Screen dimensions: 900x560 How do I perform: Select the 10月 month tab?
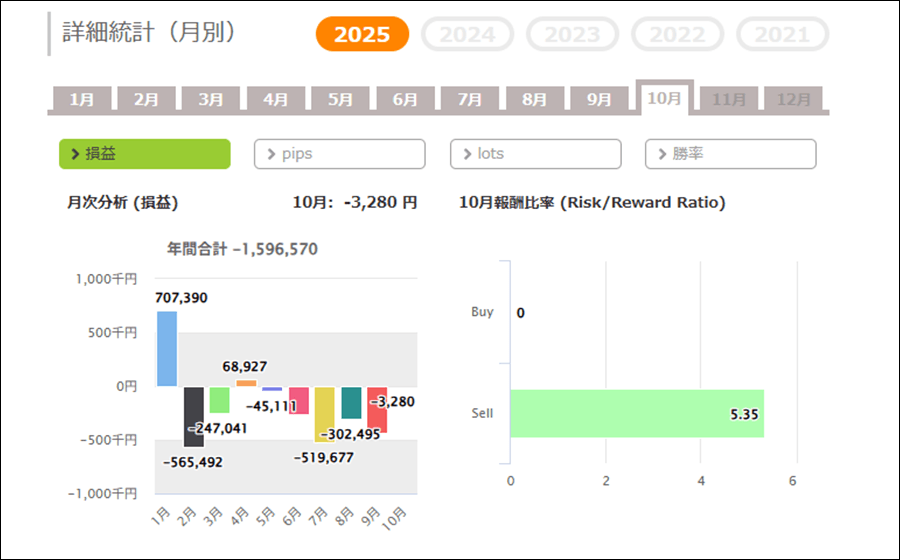coord(664,99)
